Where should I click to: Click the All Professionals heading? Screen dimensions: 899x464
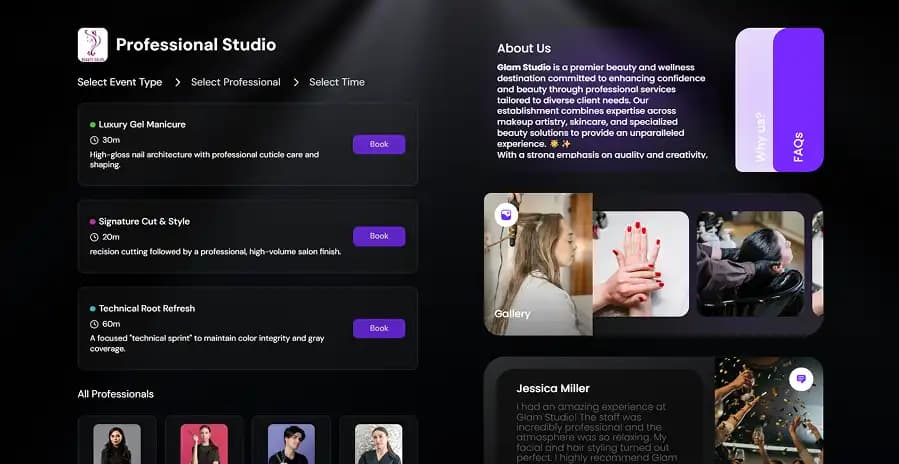pyautogui.click(x=116, y=395)
